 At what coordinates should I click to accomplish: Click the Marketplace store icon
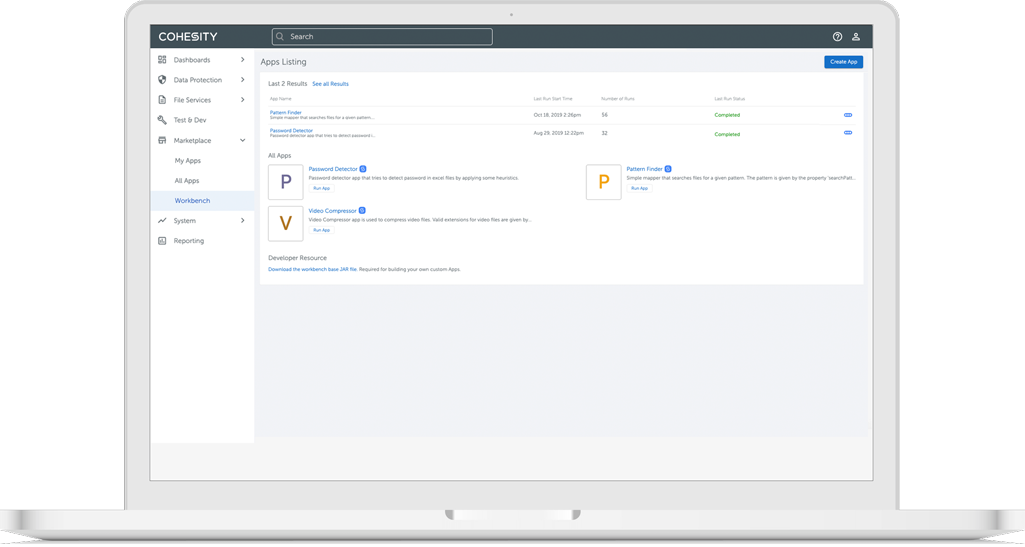tap(162, 141)
